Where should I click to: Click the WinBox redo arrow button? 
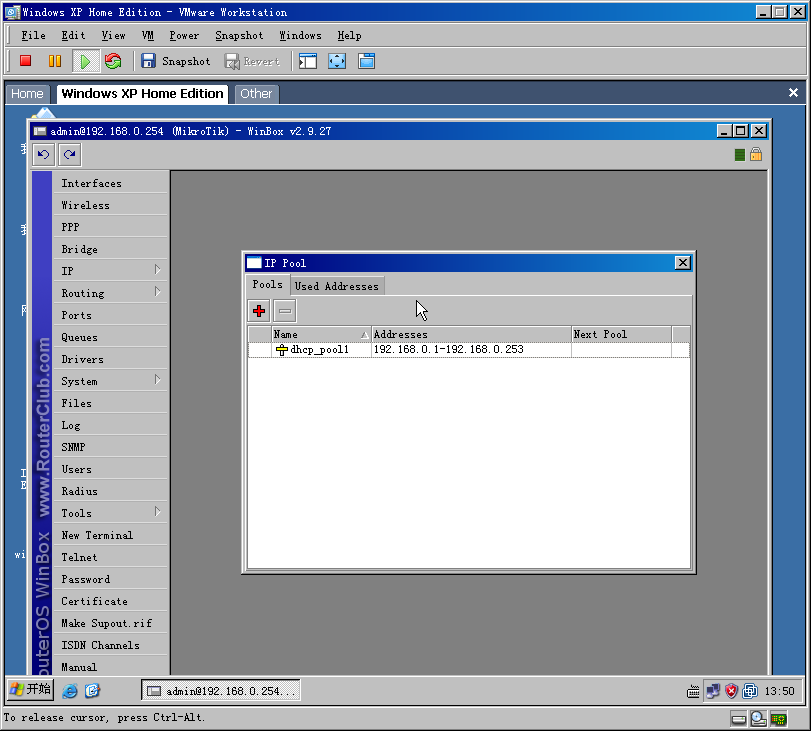(x=70, y=154)
